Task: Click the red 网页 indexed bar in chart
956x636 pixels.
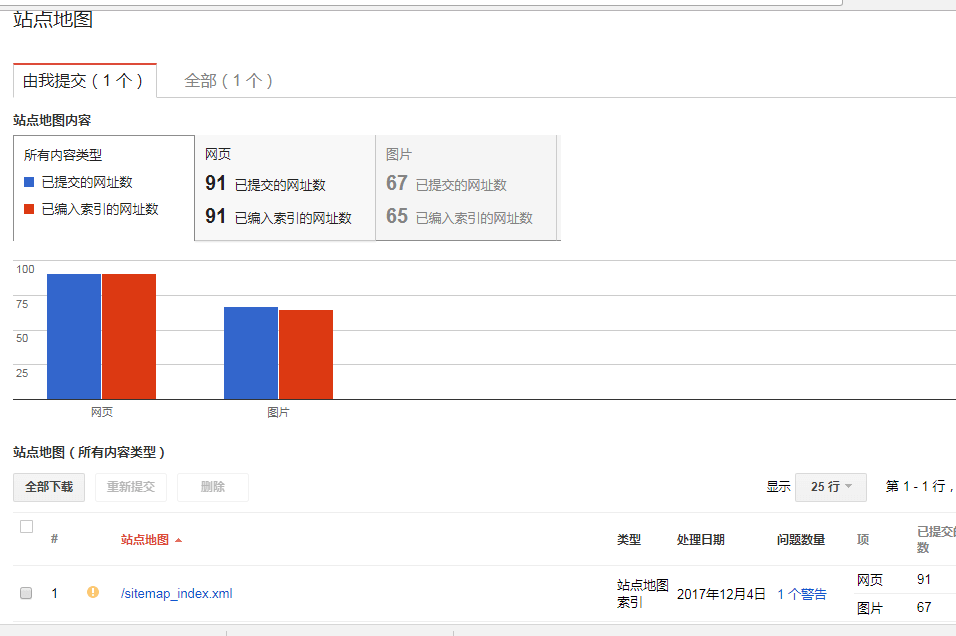Action: [129, 337]
